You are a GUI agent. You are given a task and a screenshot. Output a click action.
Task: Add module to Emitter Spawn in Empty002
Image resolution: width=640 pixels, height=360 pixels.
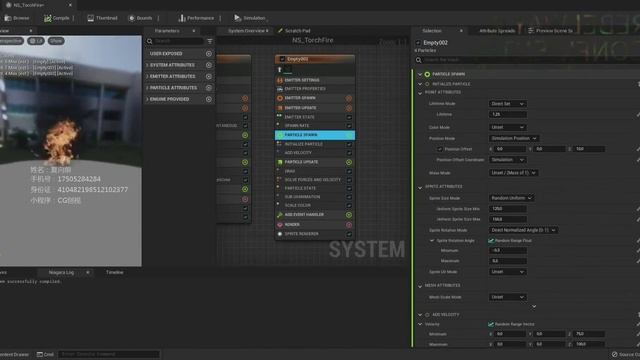coord(349,98)
